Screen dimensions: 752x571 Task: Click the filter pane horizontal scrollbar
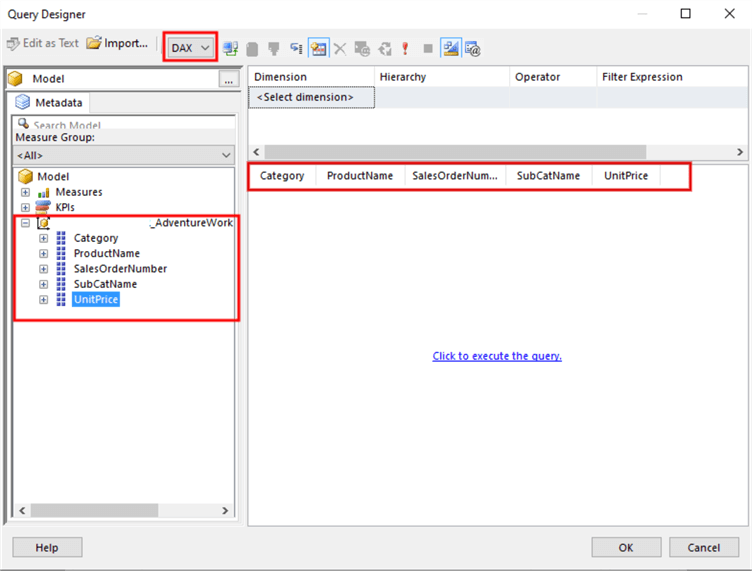pos(450,152)
